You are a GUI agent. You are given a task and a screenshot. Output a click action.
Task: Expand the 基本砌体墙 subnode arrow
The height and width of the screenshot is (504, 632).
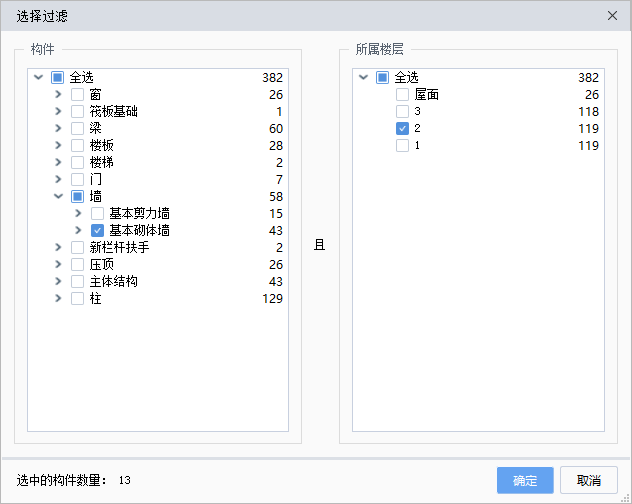78,230
